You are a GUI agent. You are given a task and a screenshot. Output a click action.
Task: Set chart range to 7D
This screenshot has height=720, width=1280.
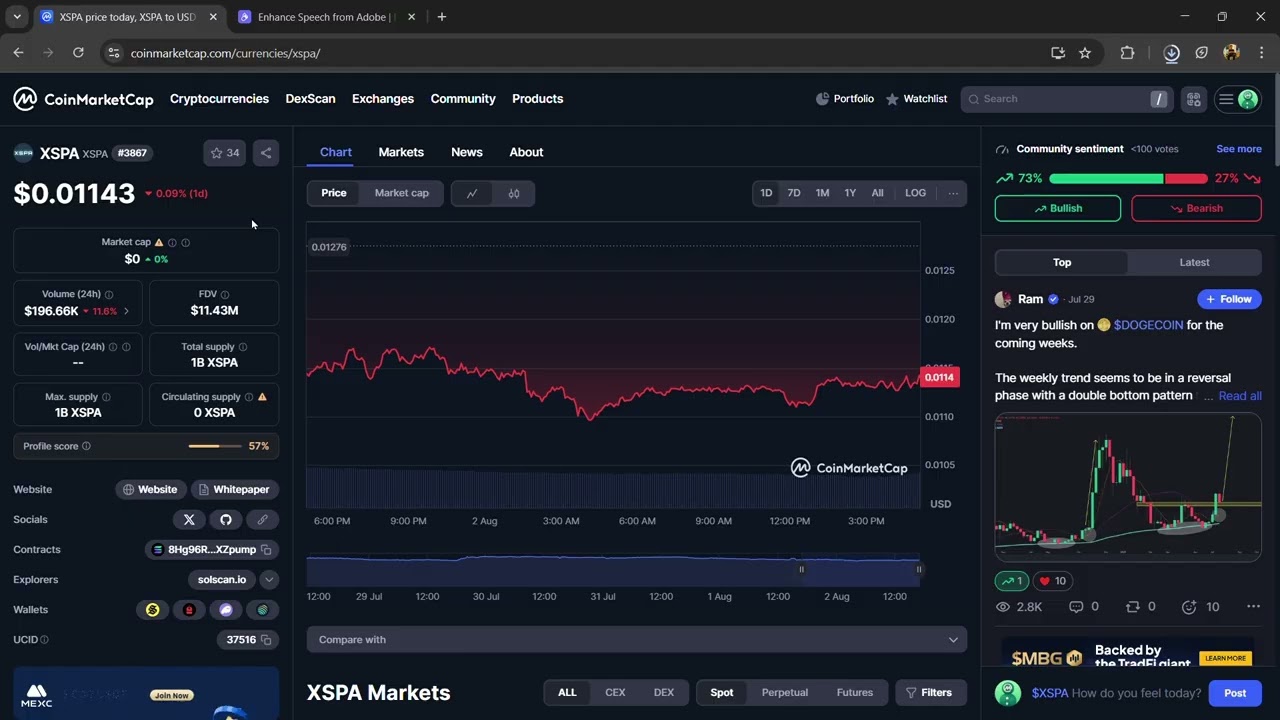point(794,193)
